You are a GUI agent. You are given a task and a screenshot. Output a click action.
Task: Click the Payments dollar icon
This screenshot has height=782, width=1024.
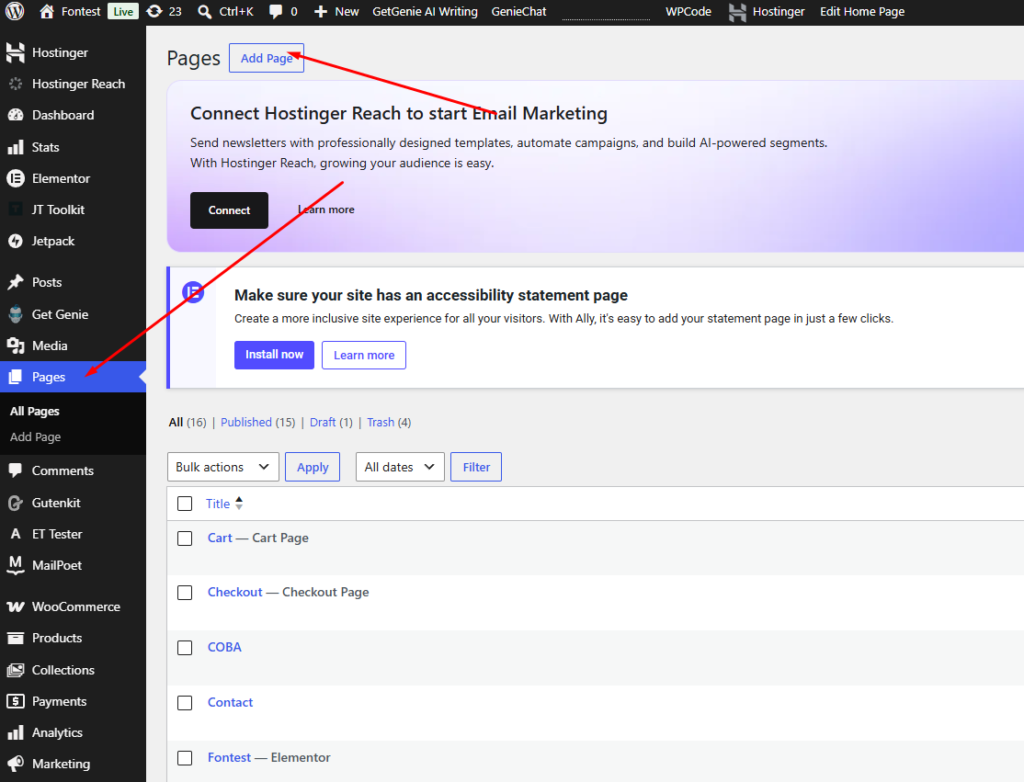pos(16,701)
